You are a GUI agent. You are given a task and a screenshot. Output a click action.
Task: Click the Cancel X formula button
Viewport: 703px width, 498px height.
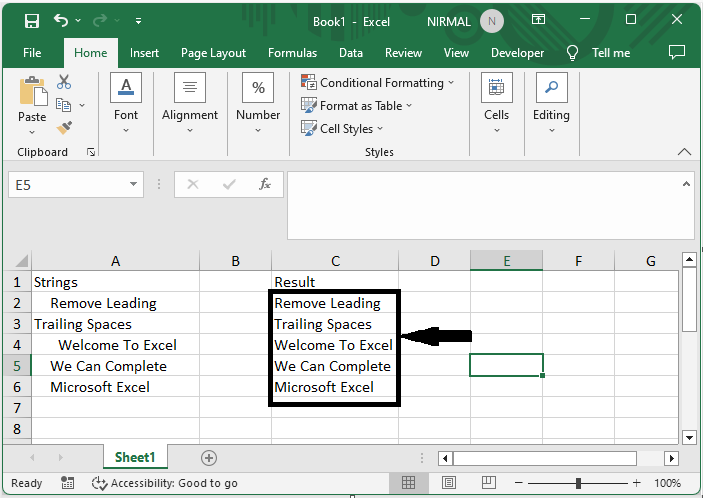tap(193, 184)
